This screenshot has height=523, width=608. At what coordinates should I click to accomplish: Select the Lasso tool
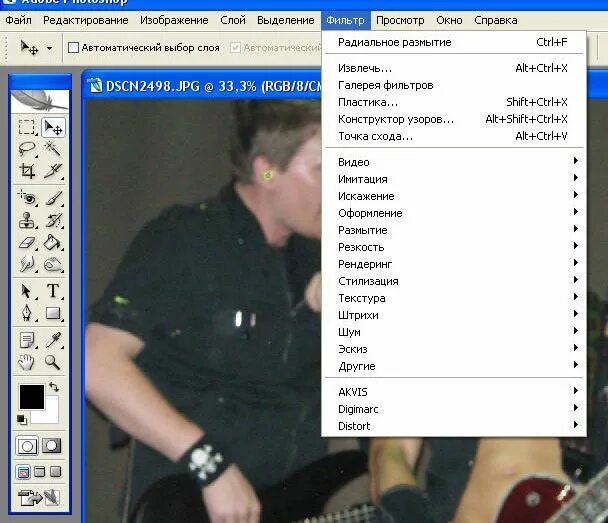click(27, 149)
